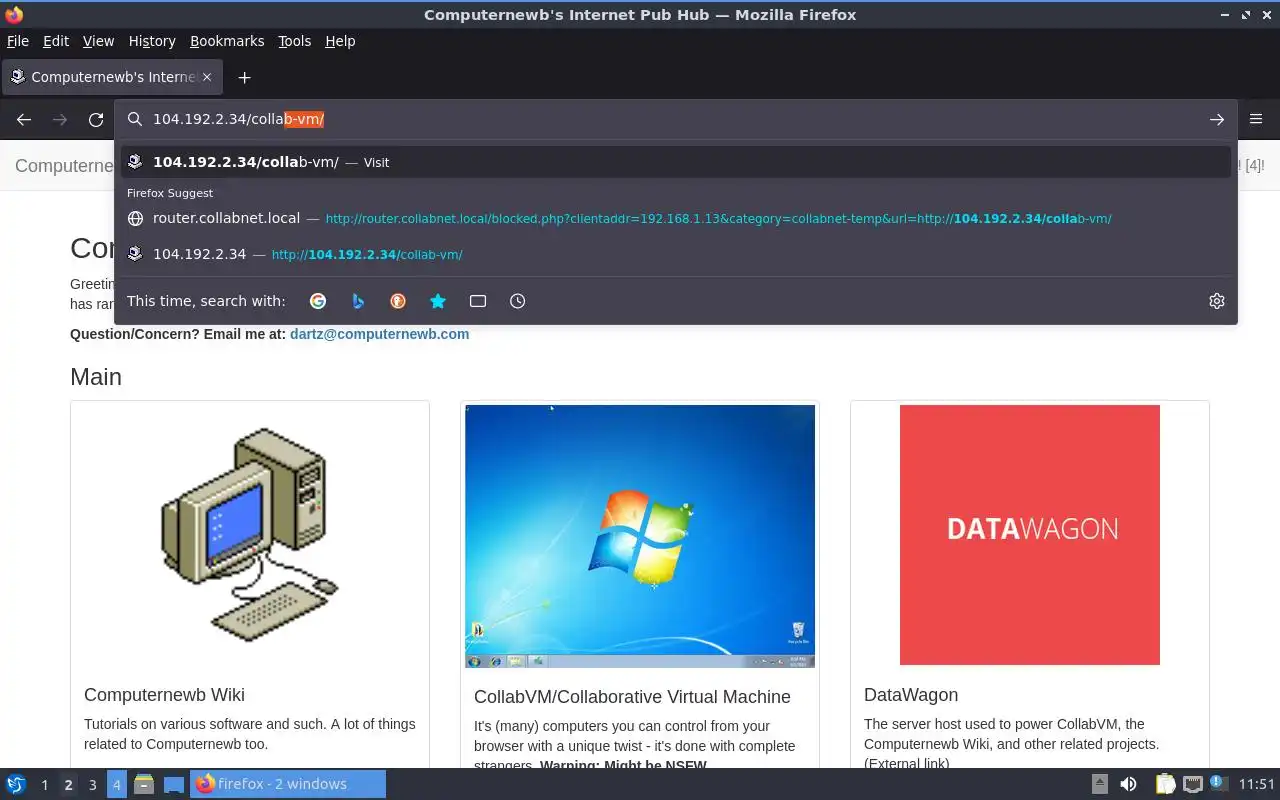Open the Computernewb Wiki computer image
1280x800 pixels.
[250, 535]
